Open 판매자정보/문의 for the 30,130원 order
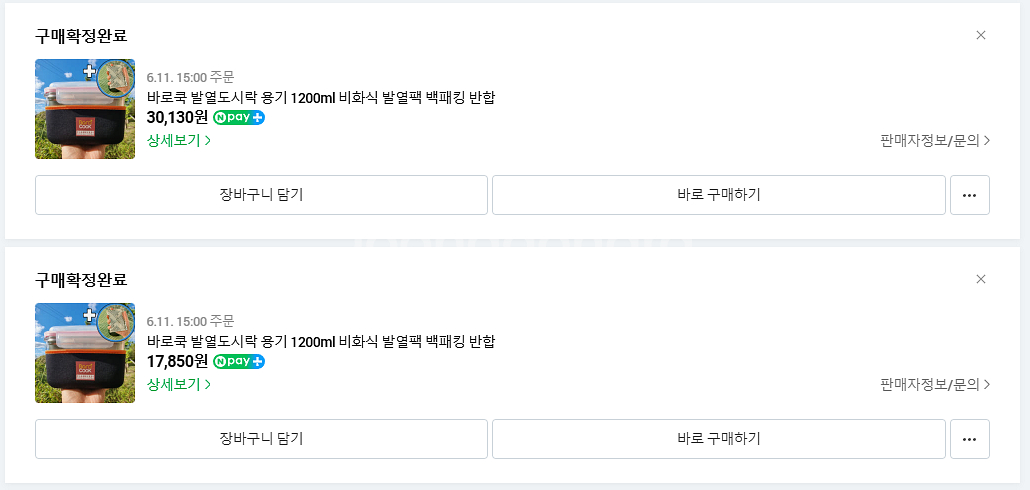 [x=935, y=140]
